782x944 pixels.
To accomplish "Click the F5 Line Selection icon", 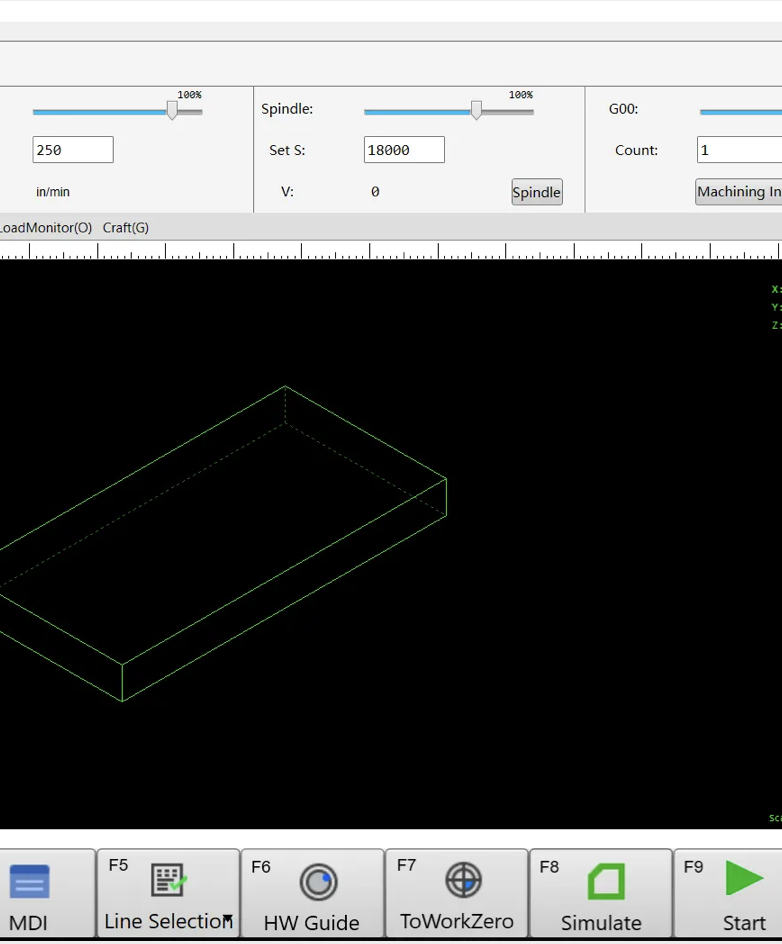I will 169,880.
